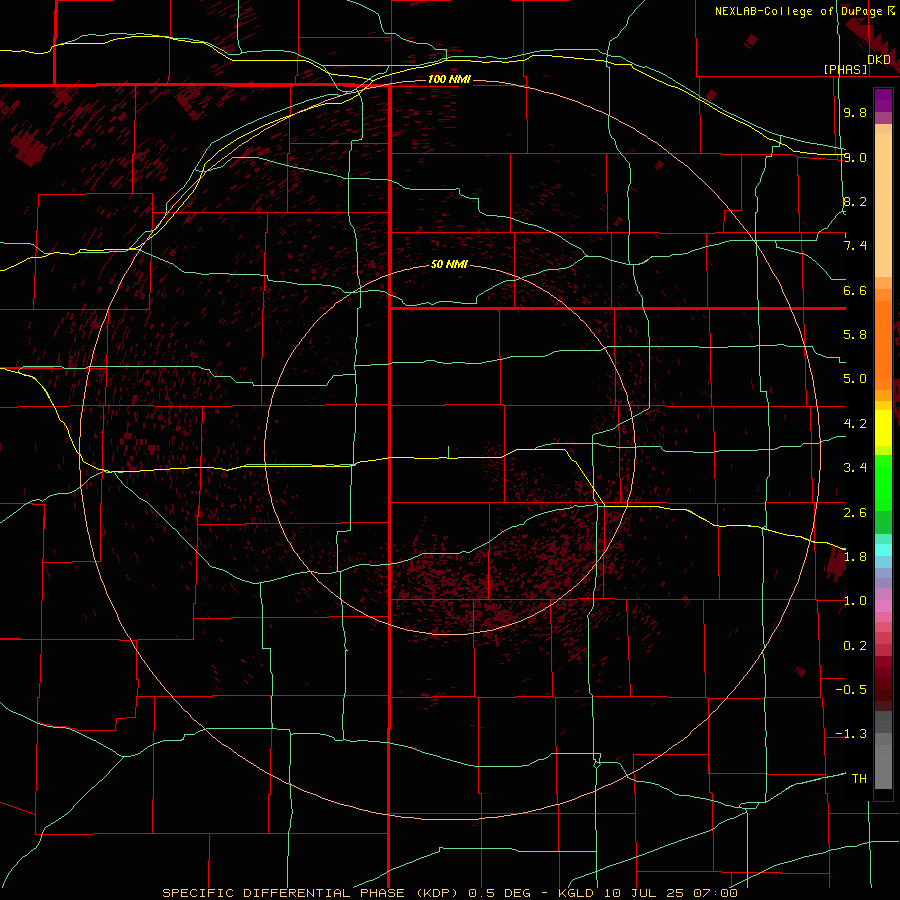Viewport: 900px width, 900px height.
Task: Click the 8.2 scale value
Action: pos(855,201)
